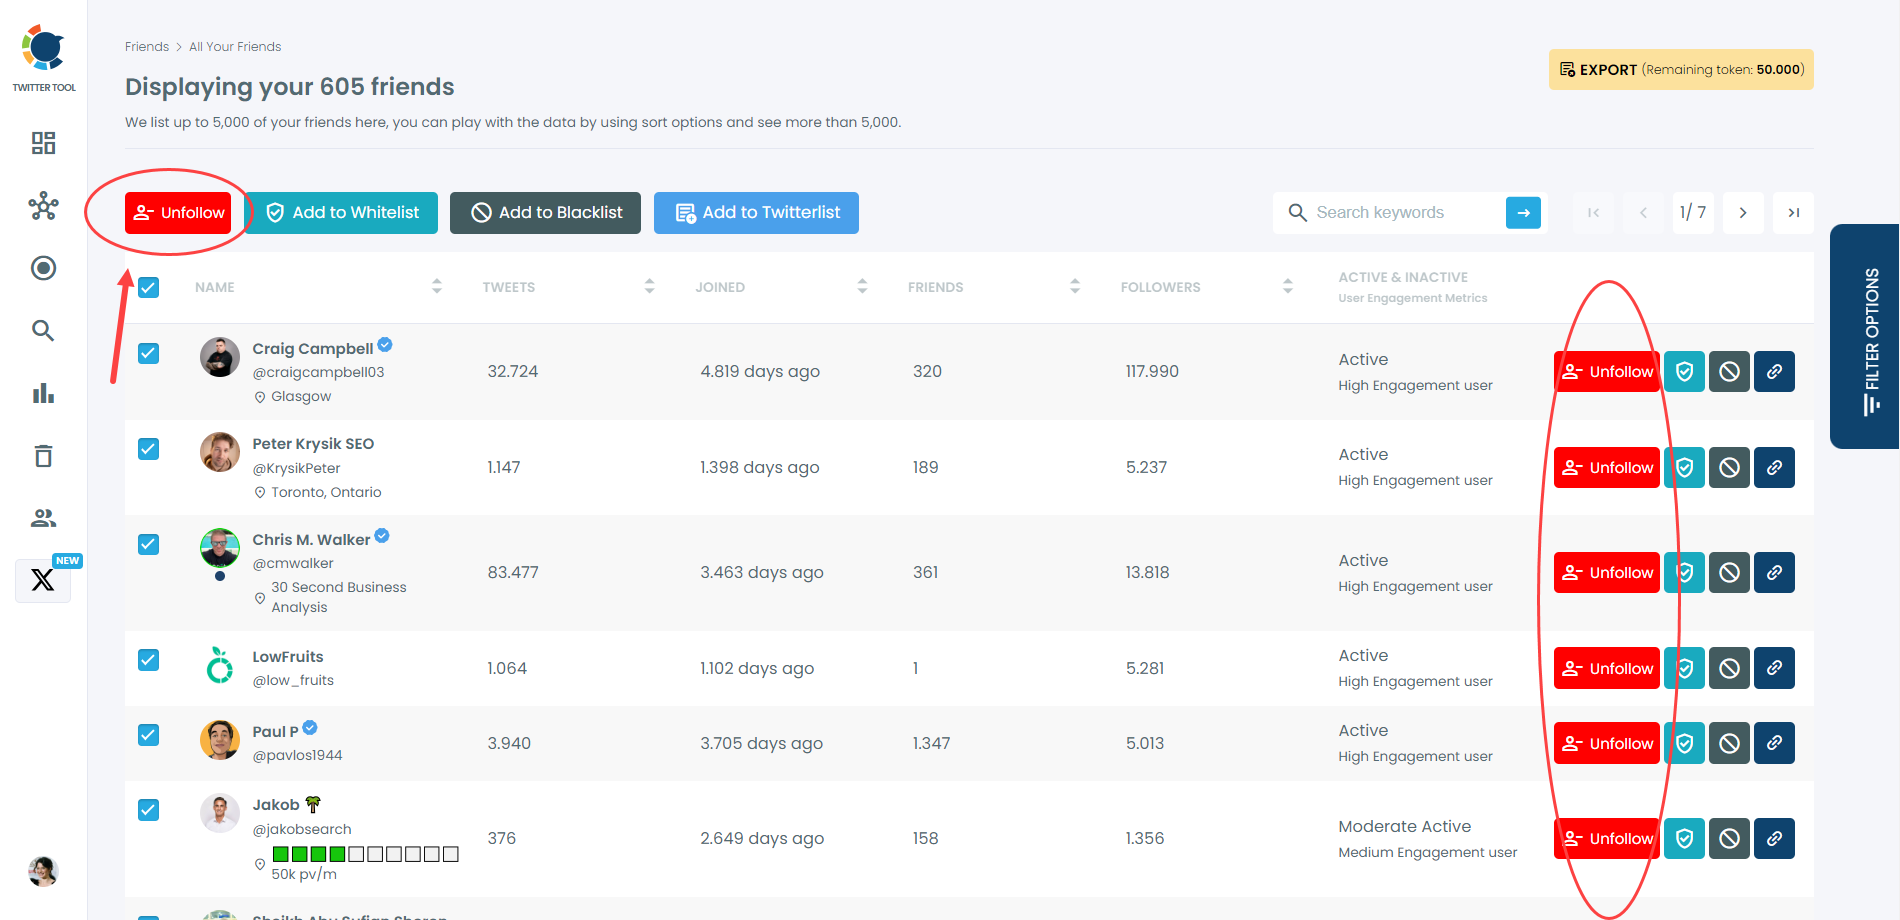The image size is (1900, 920).
Task: Go to the next page of friends
Action: click(x=1743, y=213)
